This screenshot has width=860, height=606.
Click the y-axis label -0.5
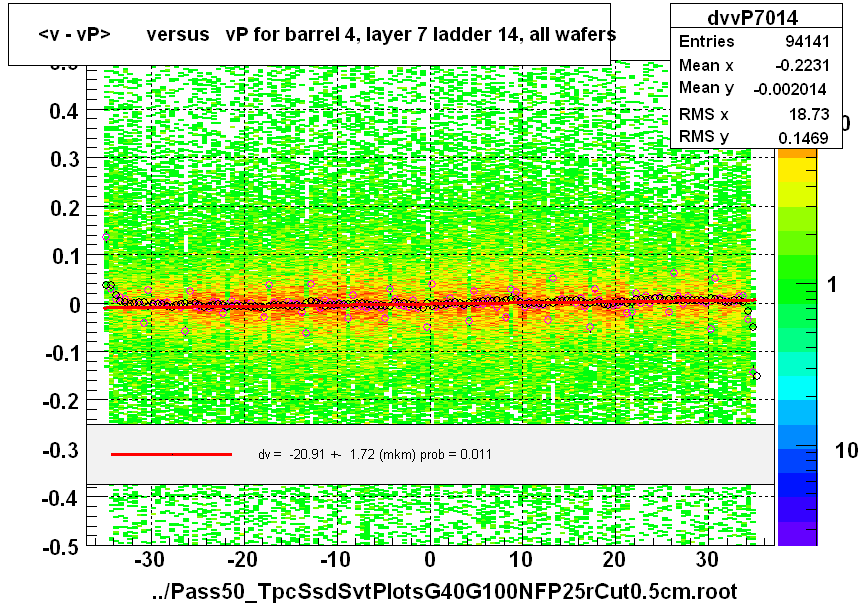[61, 547]
